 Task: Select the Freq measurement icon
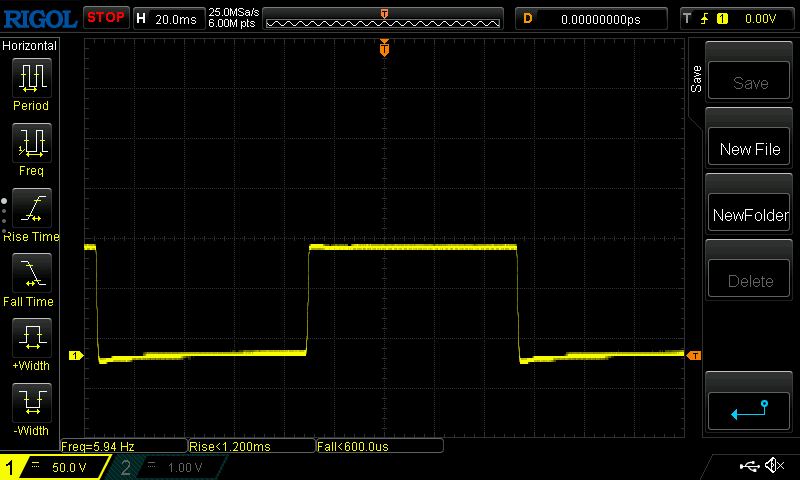(30, 143)
